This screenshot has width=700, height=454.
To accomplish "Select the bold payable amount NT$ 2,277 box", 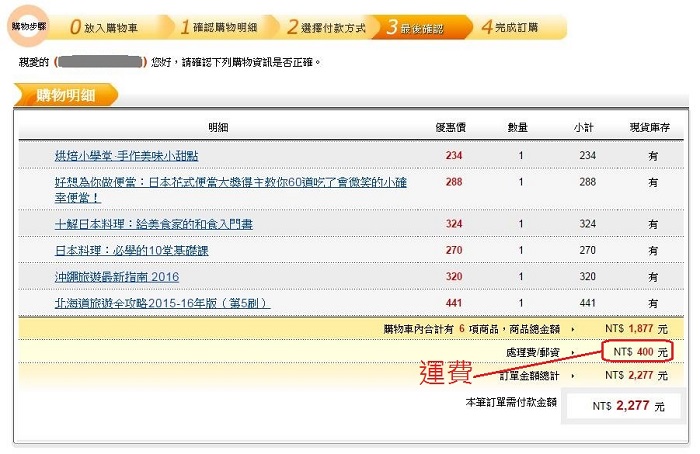I will coord(624,405).
